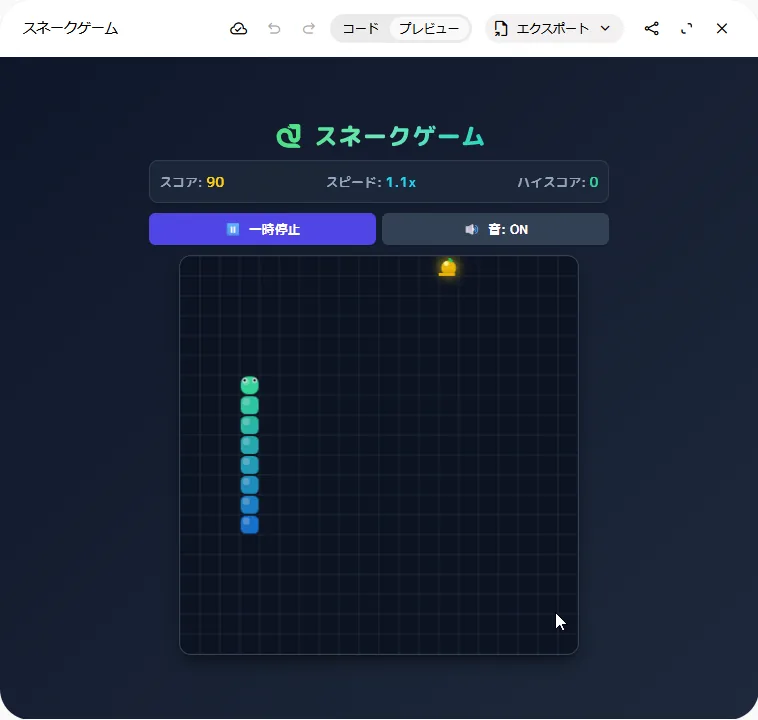The width and height of the screenshot is (758, 720).
Task: Toggle fullscreen view with expand icon
Action: coord(686,29)
